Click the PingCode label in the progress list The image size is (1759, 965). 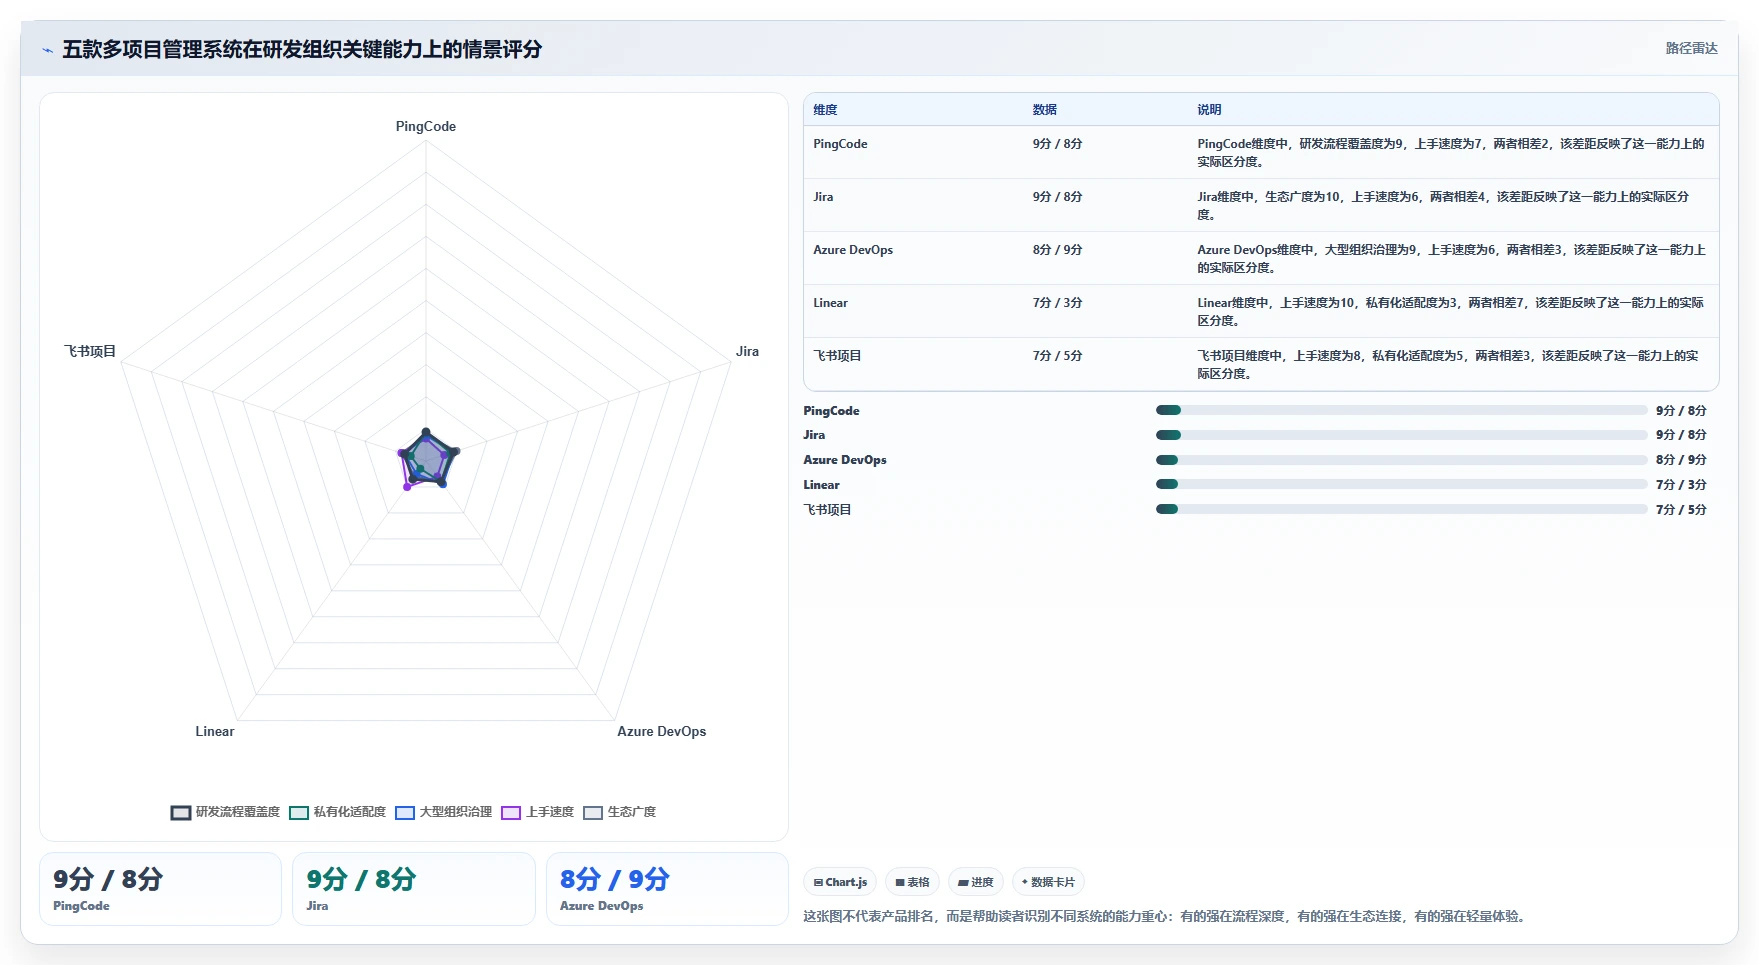point(831,411)
